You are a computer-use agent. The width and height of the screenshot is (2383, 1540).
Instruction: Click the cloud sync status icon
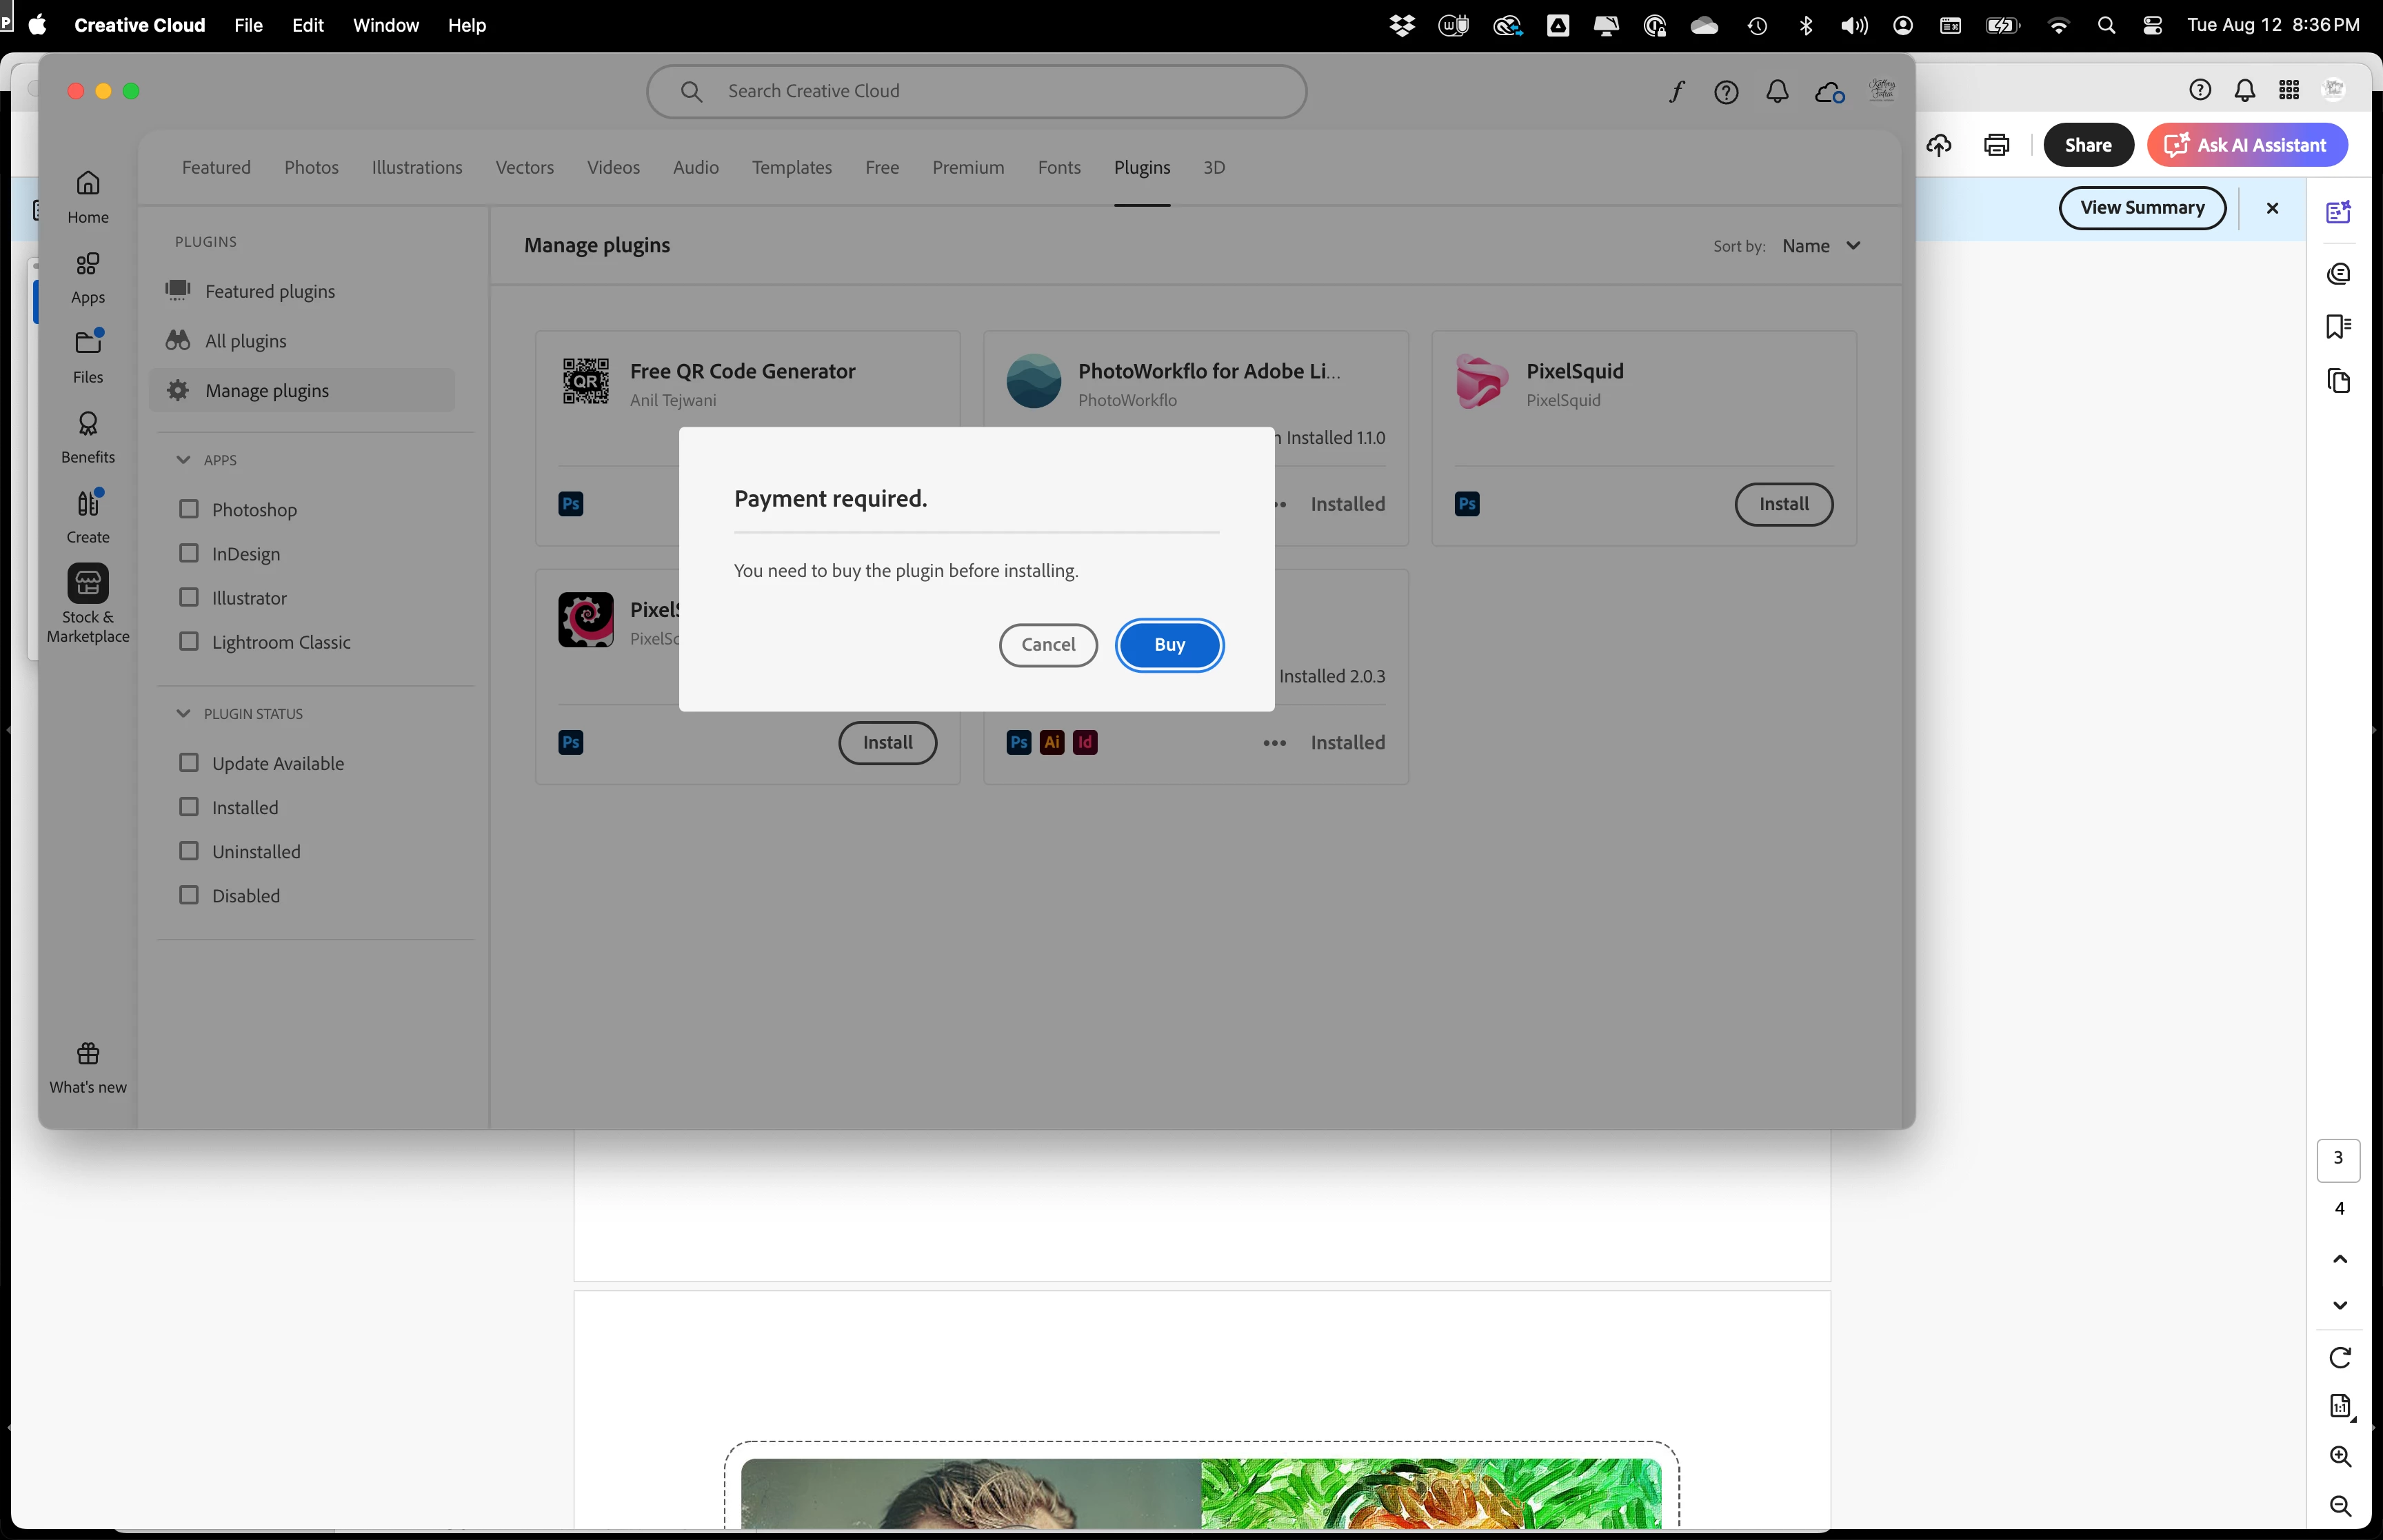pos(1829,92)
